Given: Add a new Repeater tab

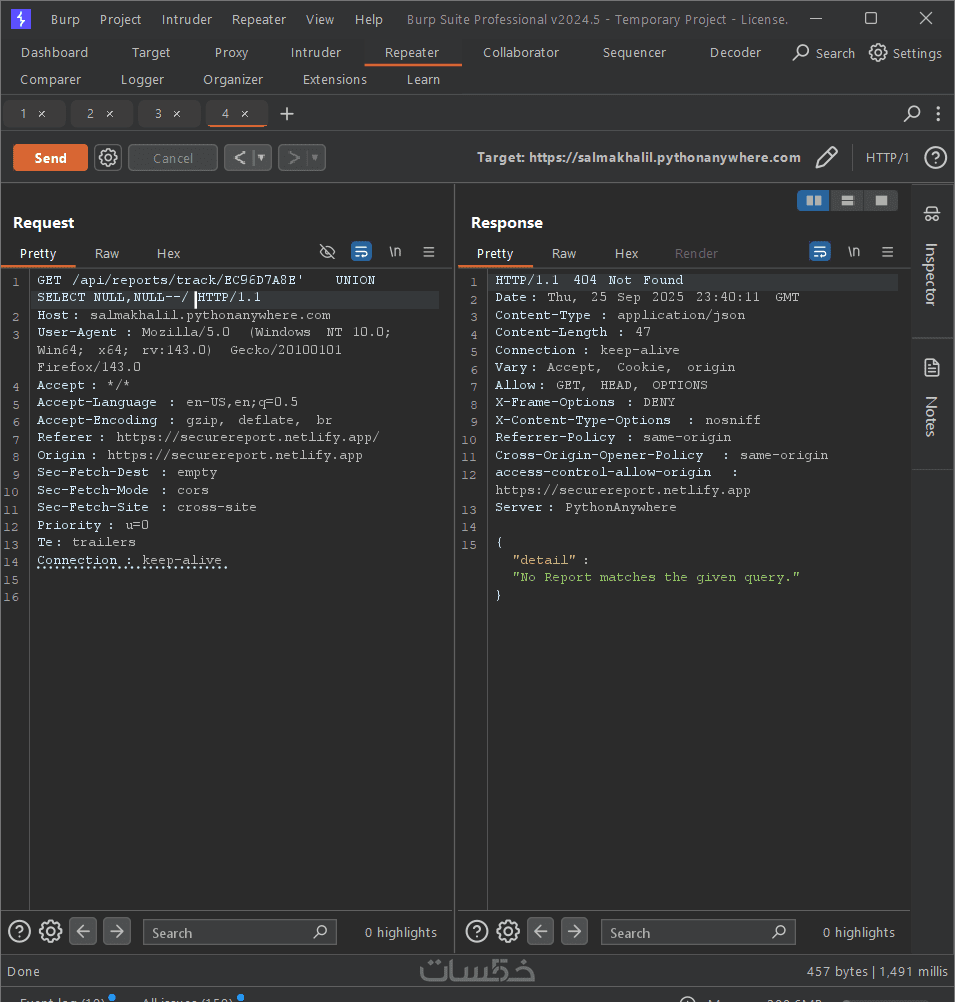Looking at the screenshot, I should tap(287, 114).
